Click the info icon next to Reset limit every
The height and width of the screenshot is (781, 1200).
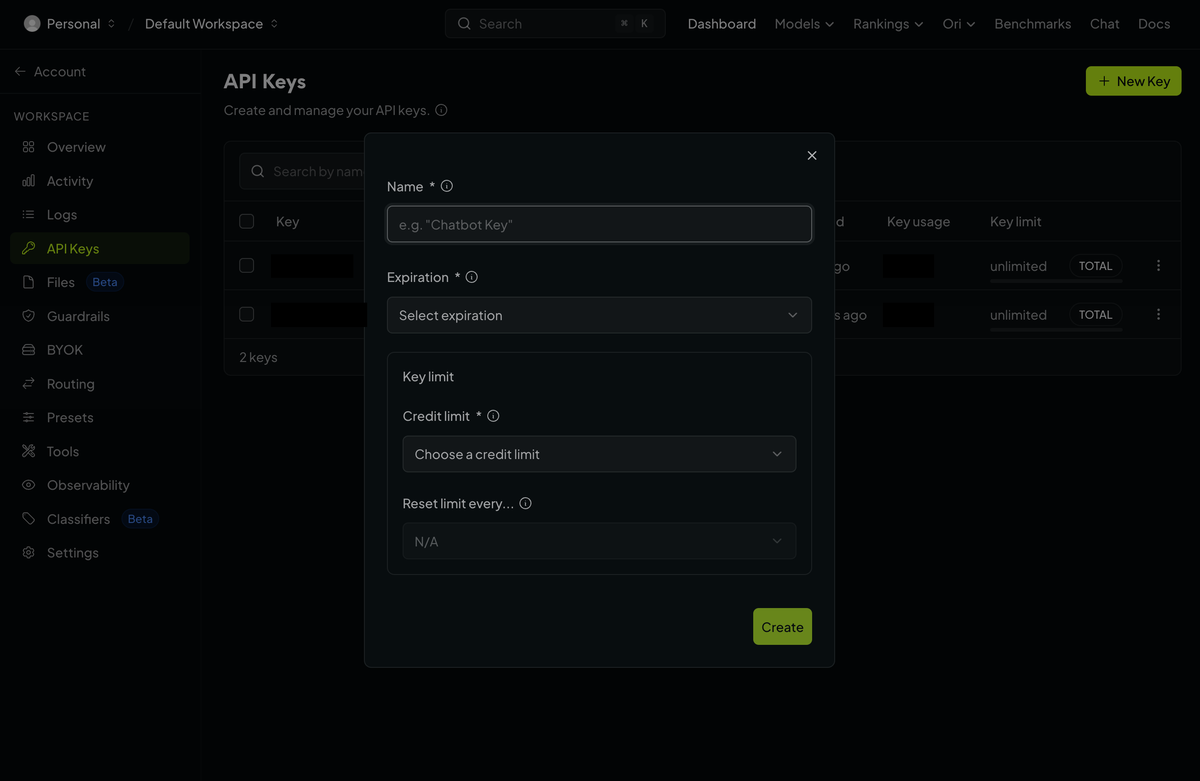(525, 503)
